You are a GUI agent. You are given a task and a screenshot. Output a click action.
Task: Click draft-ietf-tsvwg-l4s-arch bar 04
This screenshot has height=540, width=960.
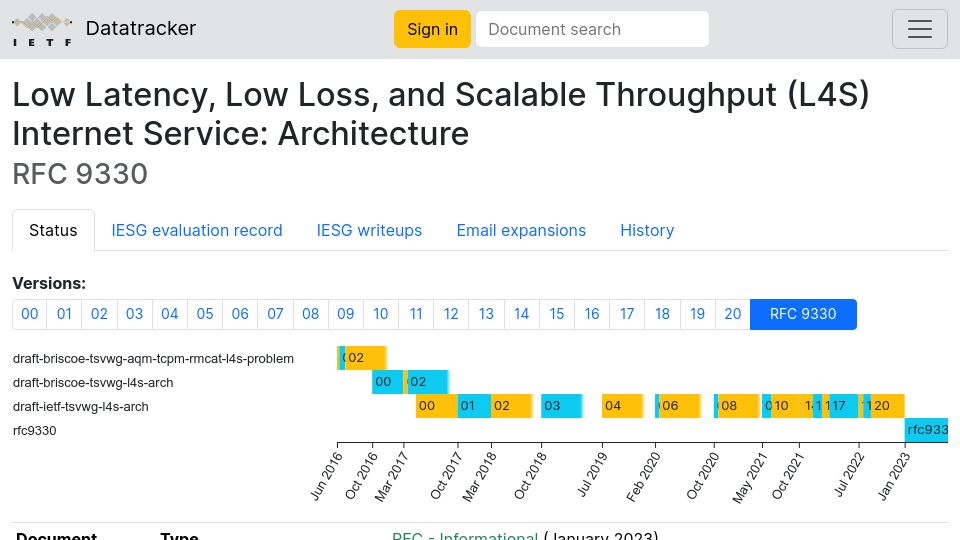(623, 406)
